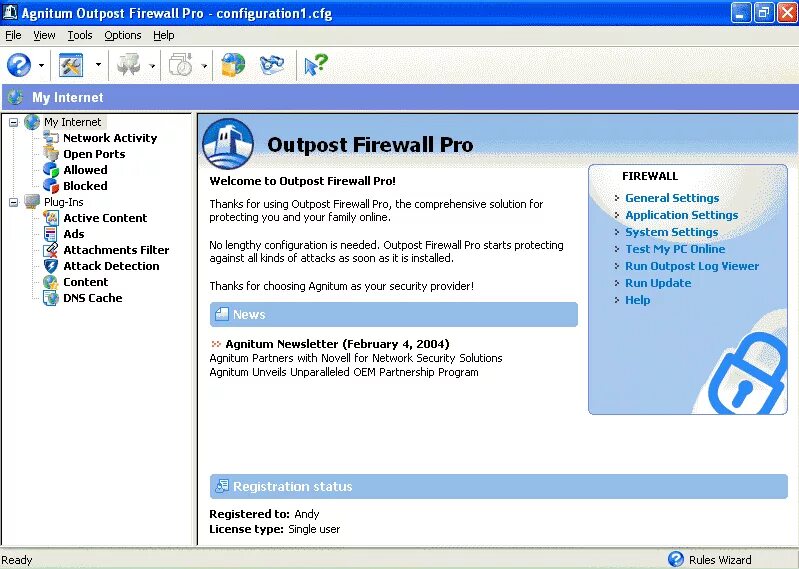Open Application Settings link
Image resolution: width=799 pixels, height=569 pixels.
[x=682, y=215]
